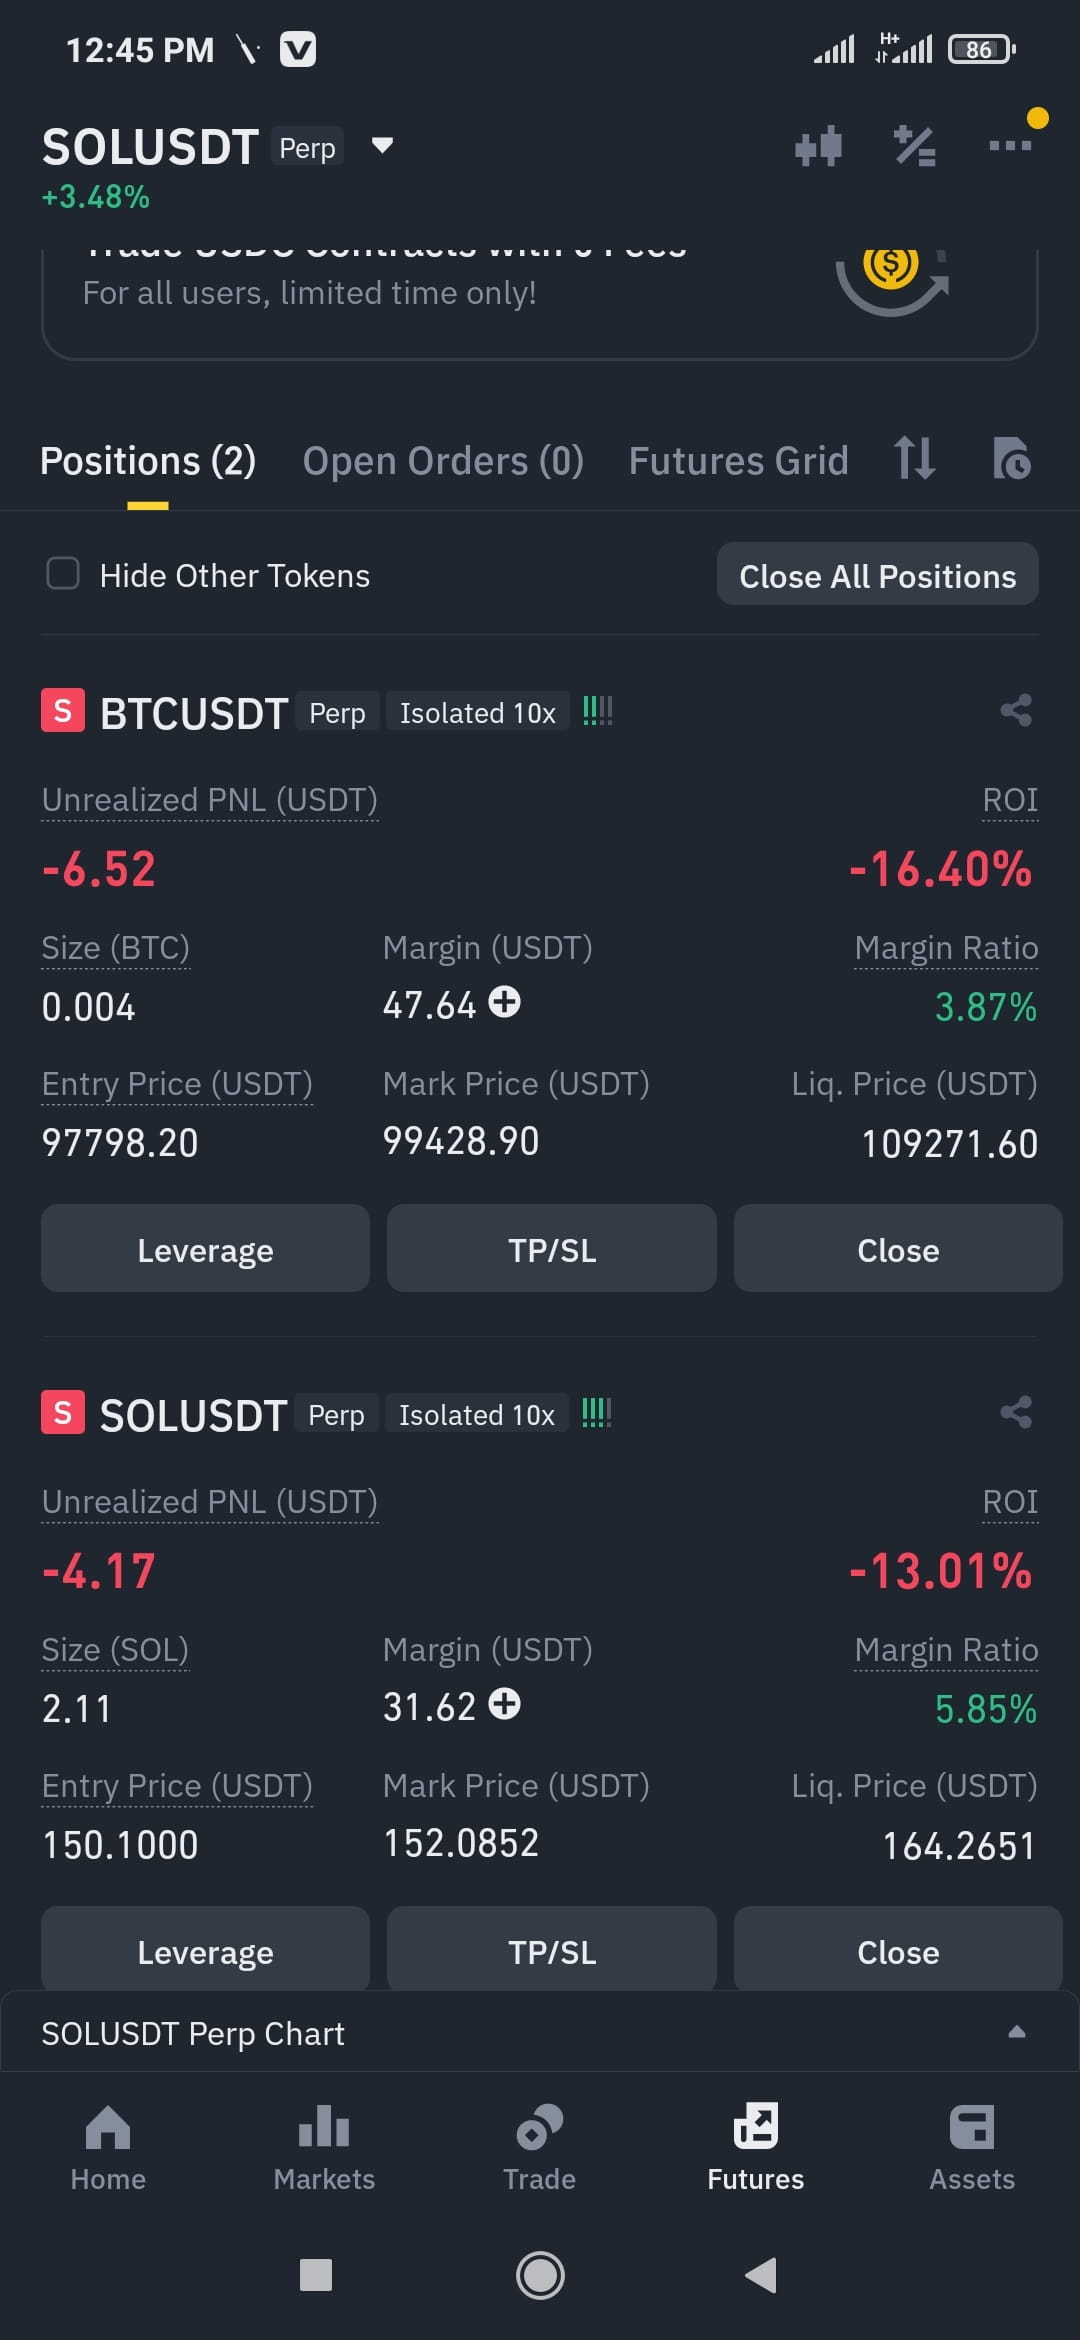This screenshot has height=2340, width=1080.
Task: Expand the SOLUSDT symbol selector dropdown arrow
Action: (382, 146)
